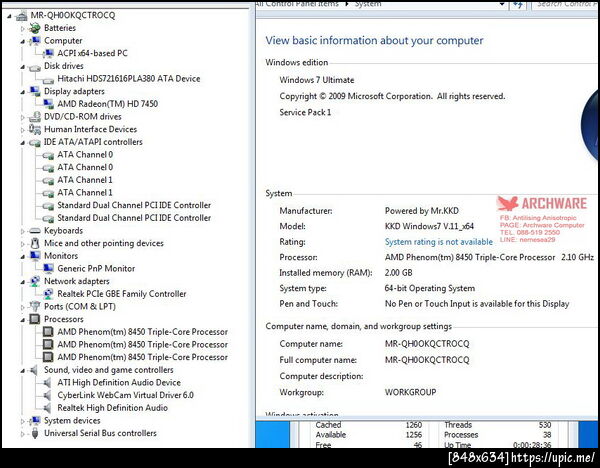Select Hitachi HDS721616PLA380 ATA Device
This screenshot has width=600, height=468.
point(129,78)
